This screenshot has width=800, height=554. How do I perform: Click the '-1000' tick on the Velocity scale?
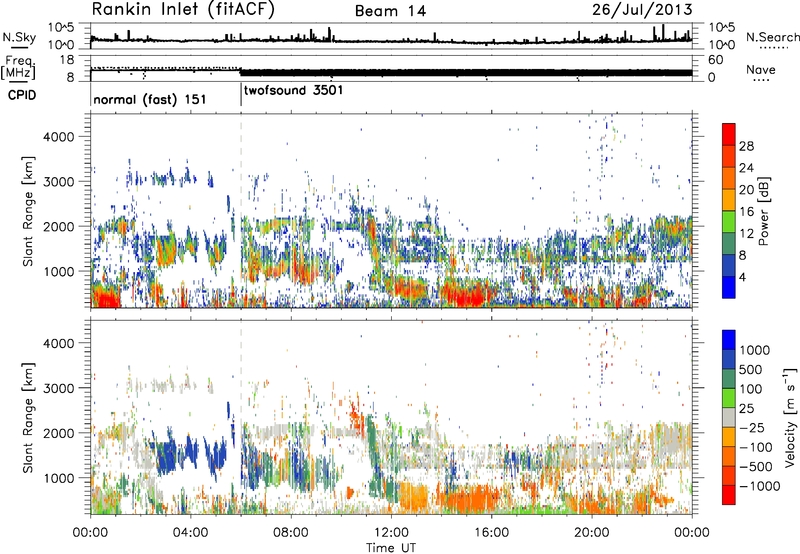click(759, 486)
